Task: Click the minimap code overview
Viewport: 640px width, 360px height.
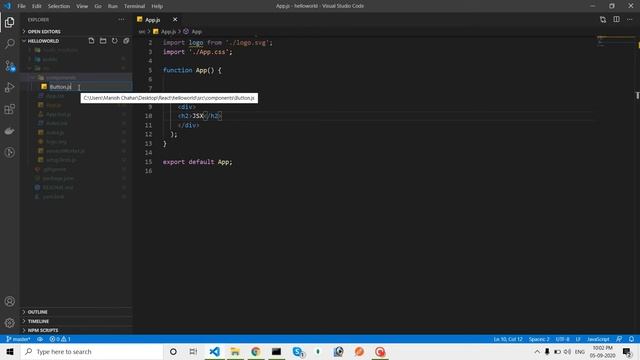Action: tap(616, 42)
